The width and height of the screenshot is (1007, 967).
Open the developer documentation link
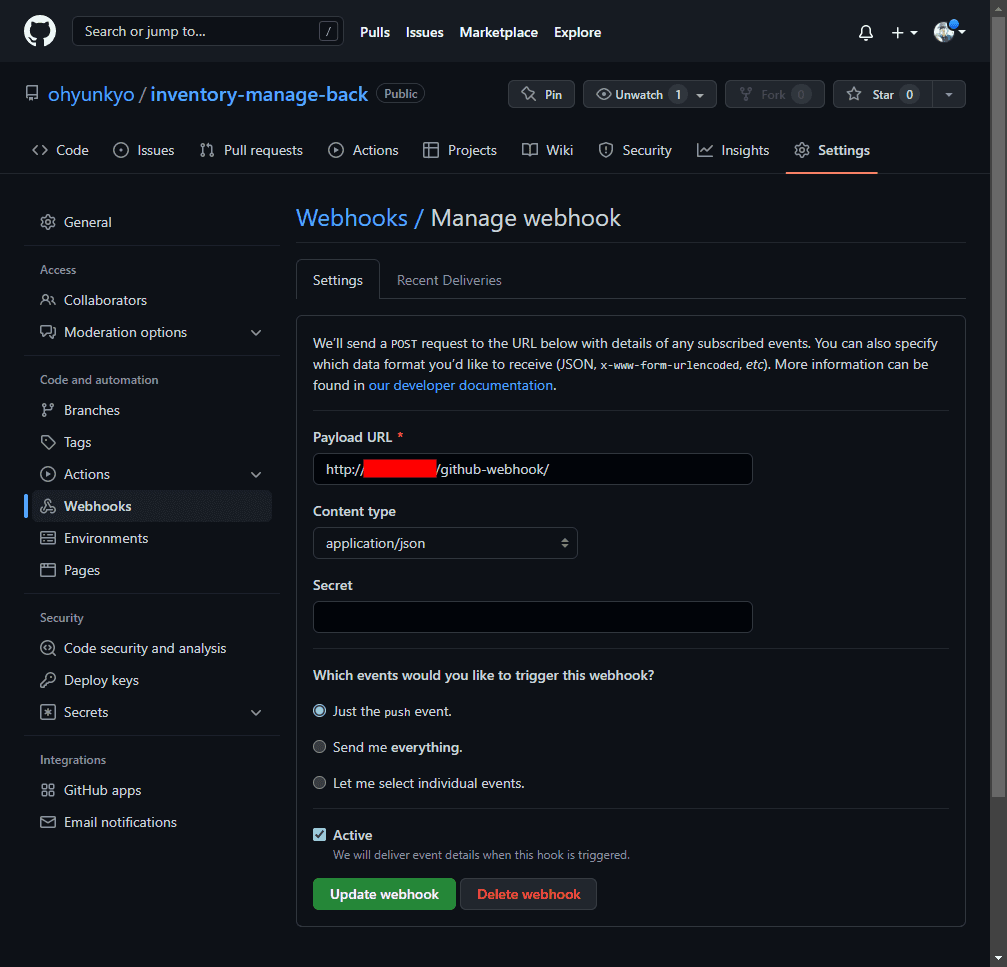tap(460, 385)
